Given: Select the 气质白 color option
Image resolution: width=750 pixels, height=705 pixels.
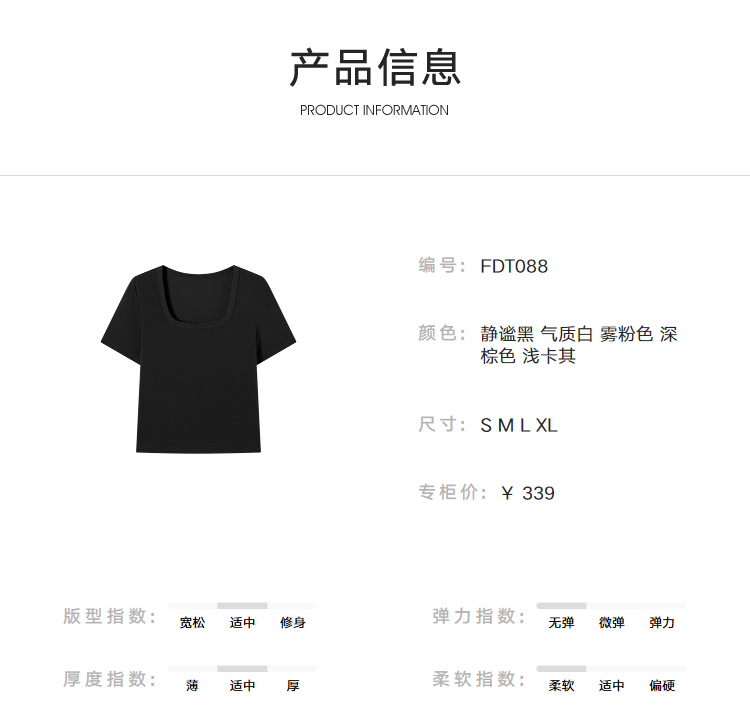Looking at the screenshot, I should pos(567,334).
